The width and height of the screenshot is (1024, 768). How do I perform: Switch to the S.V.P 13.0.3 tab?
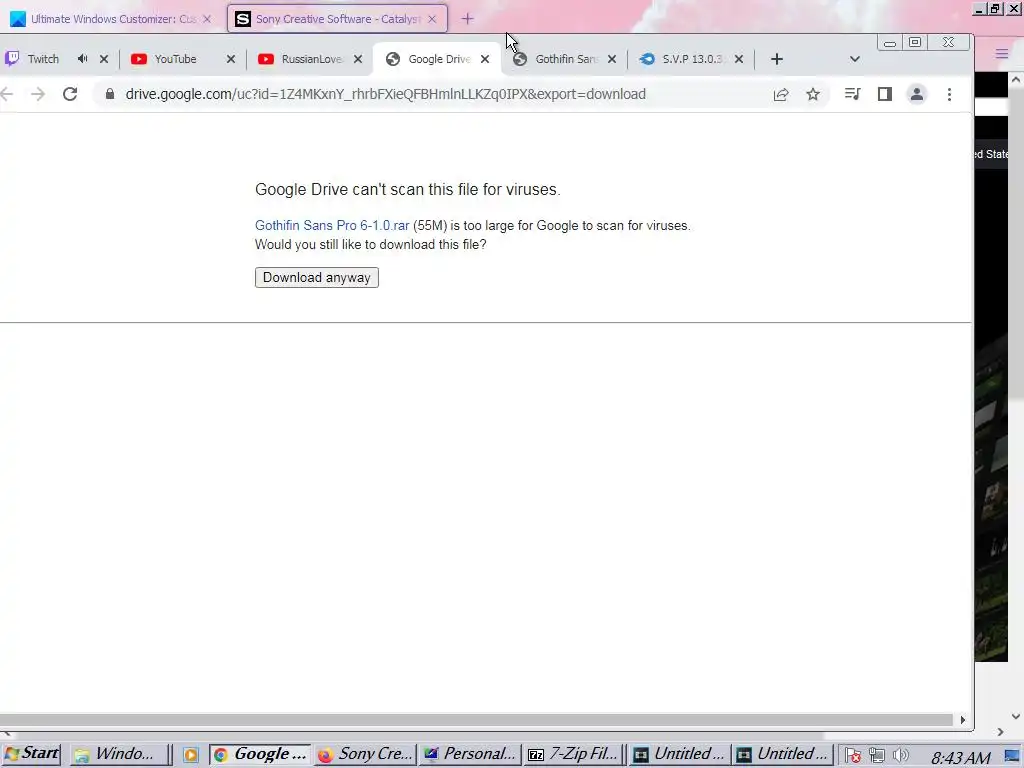click(x=691, y=59)
